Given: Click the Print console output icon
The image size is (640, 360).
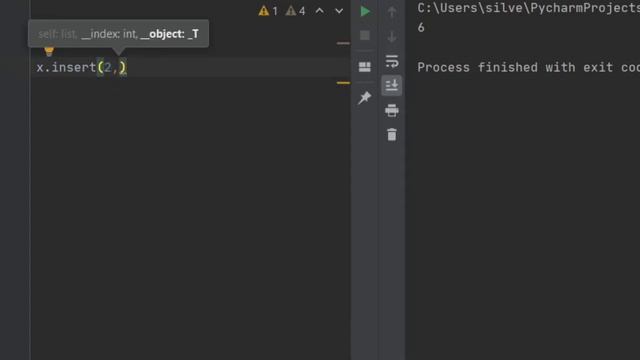Looking at the screenshot, I should [x=392, y=110].
